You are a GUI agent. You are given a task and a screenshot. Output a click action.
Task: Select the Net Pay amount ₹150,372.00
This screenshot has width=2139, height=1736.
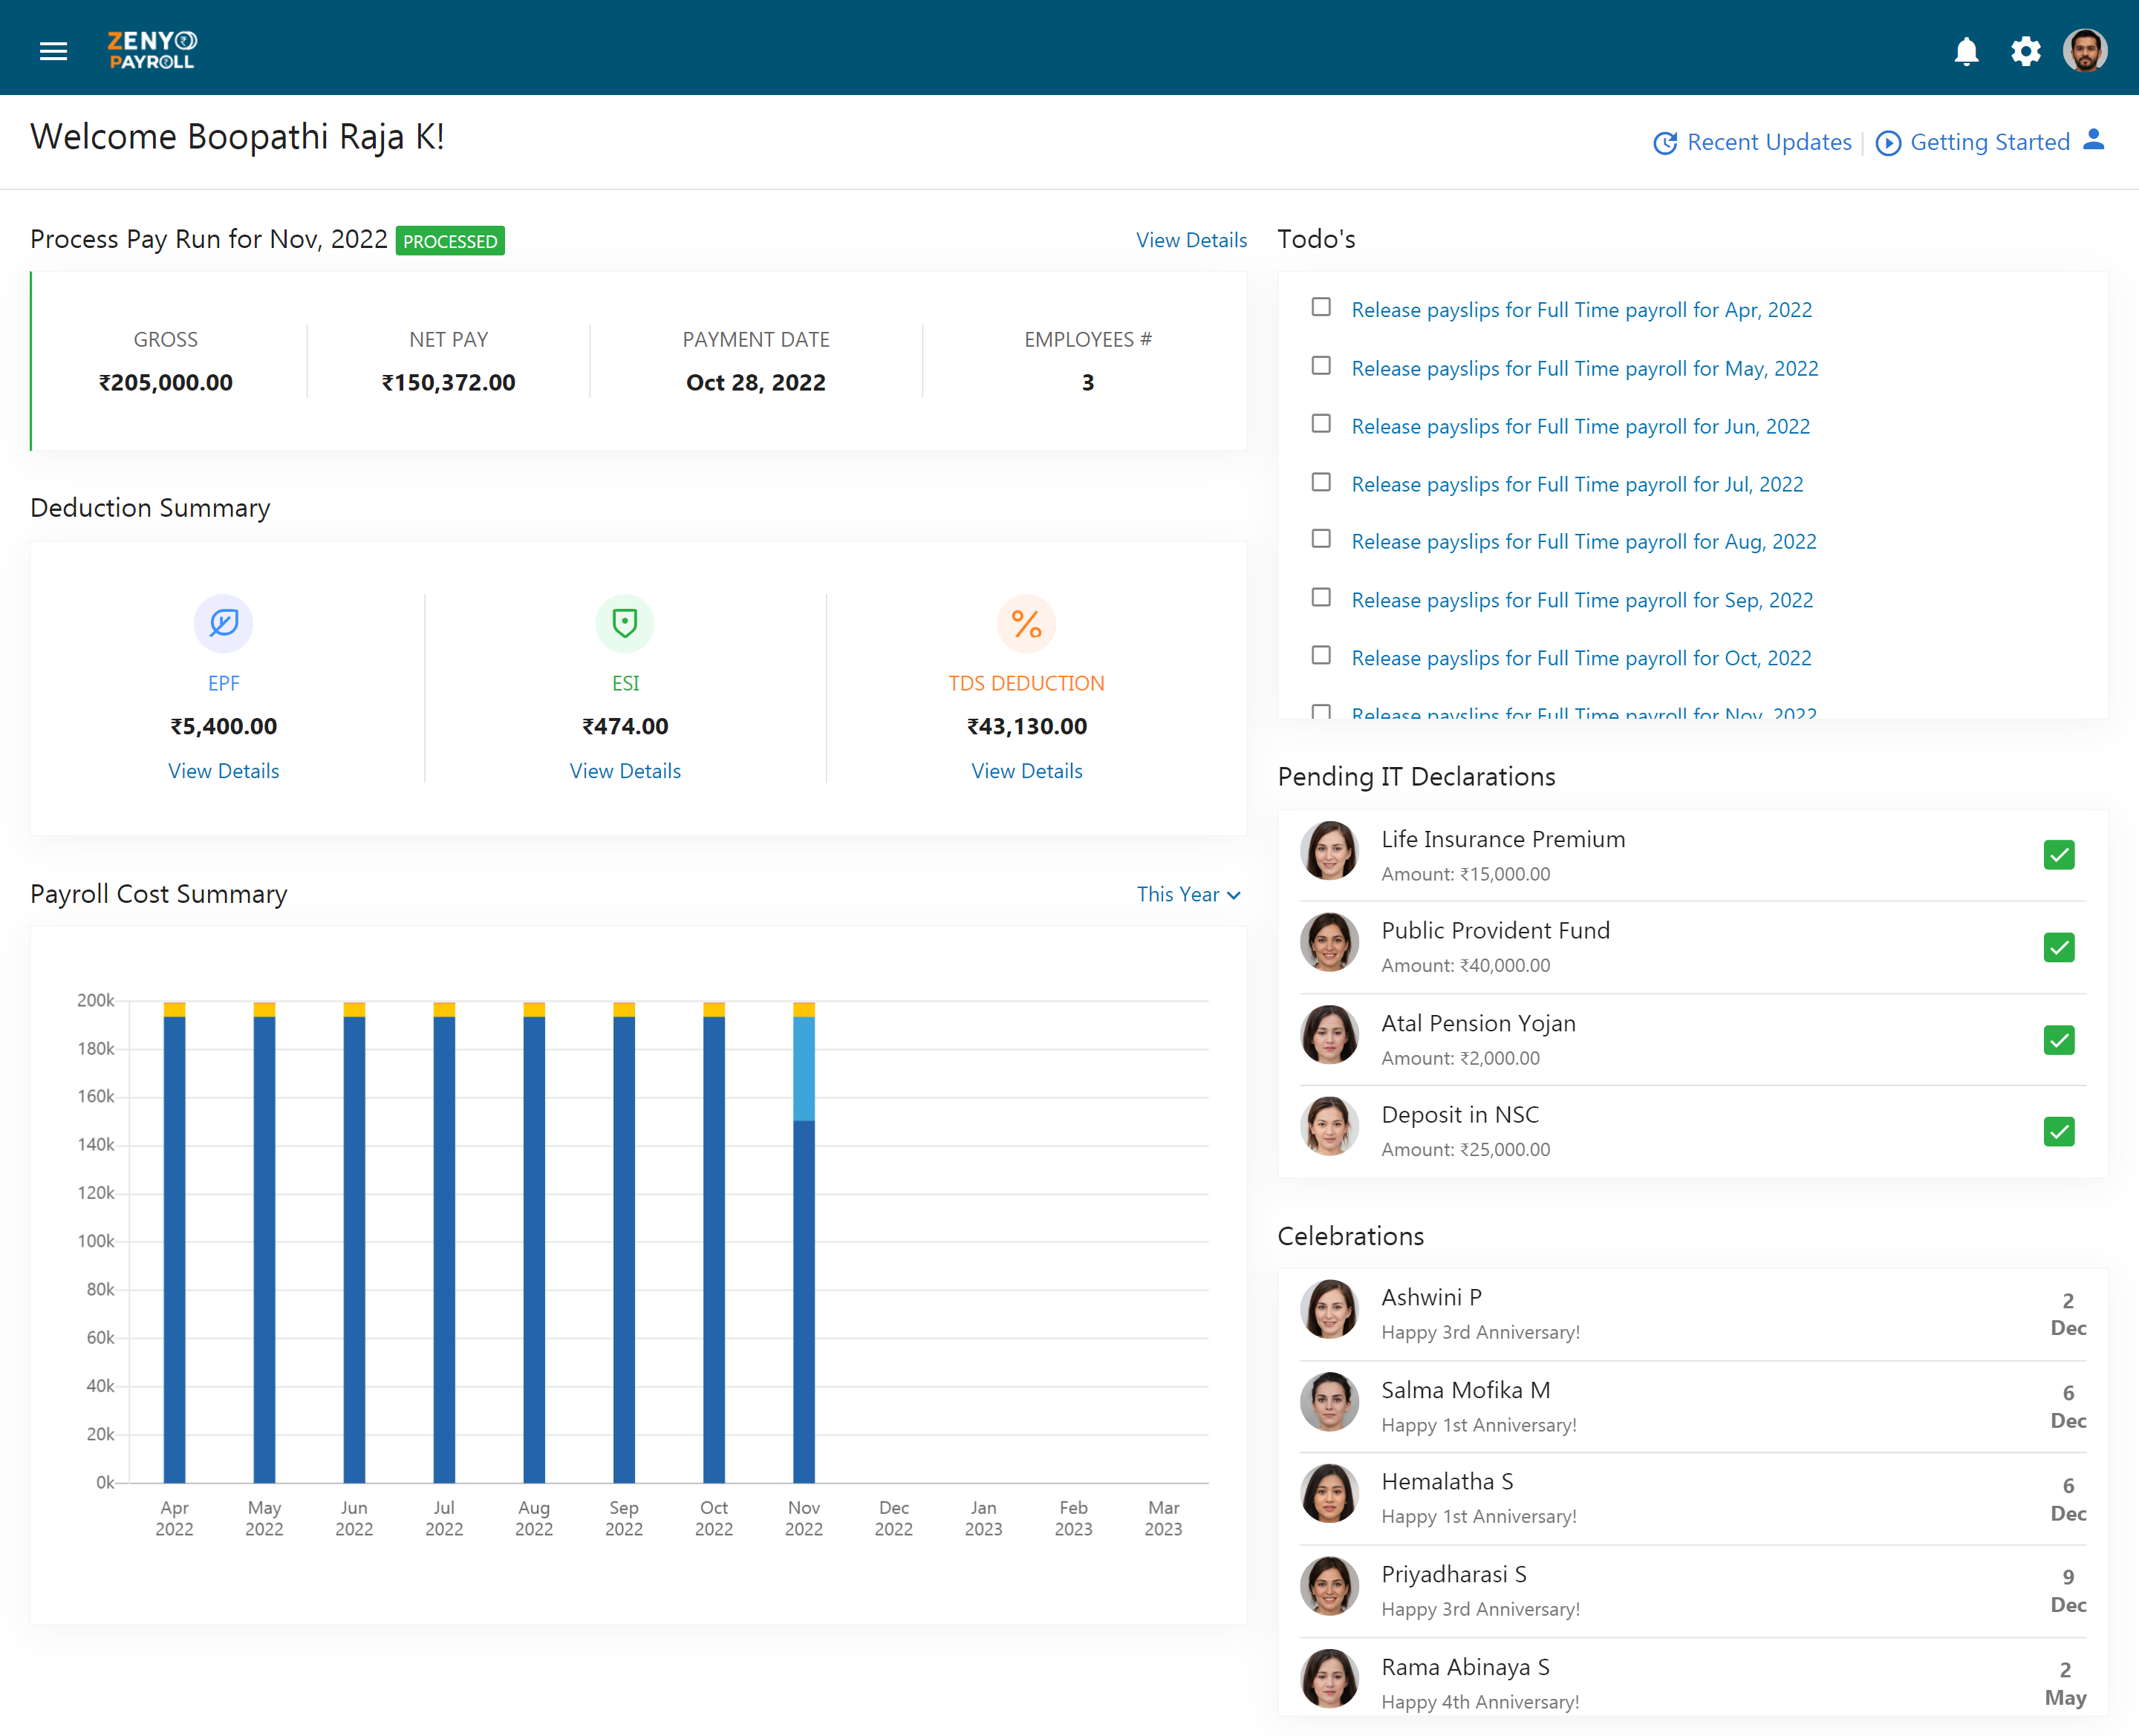click(449, 383)
